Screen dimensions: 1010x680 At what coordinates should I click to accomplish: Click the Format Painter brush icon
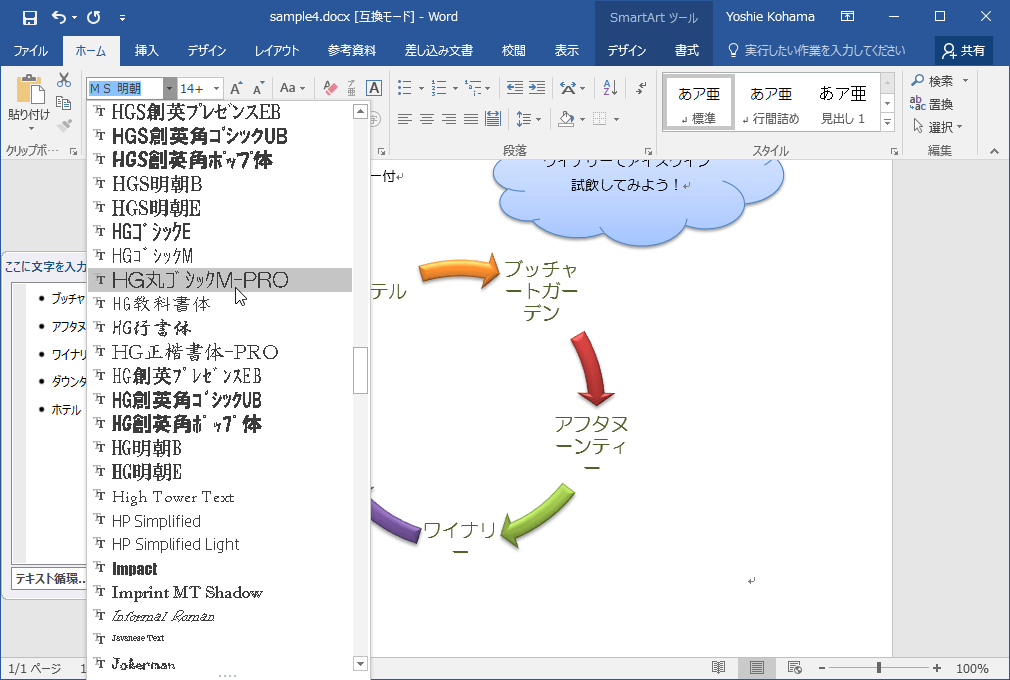pyautogui.click(x=64, y=126)
